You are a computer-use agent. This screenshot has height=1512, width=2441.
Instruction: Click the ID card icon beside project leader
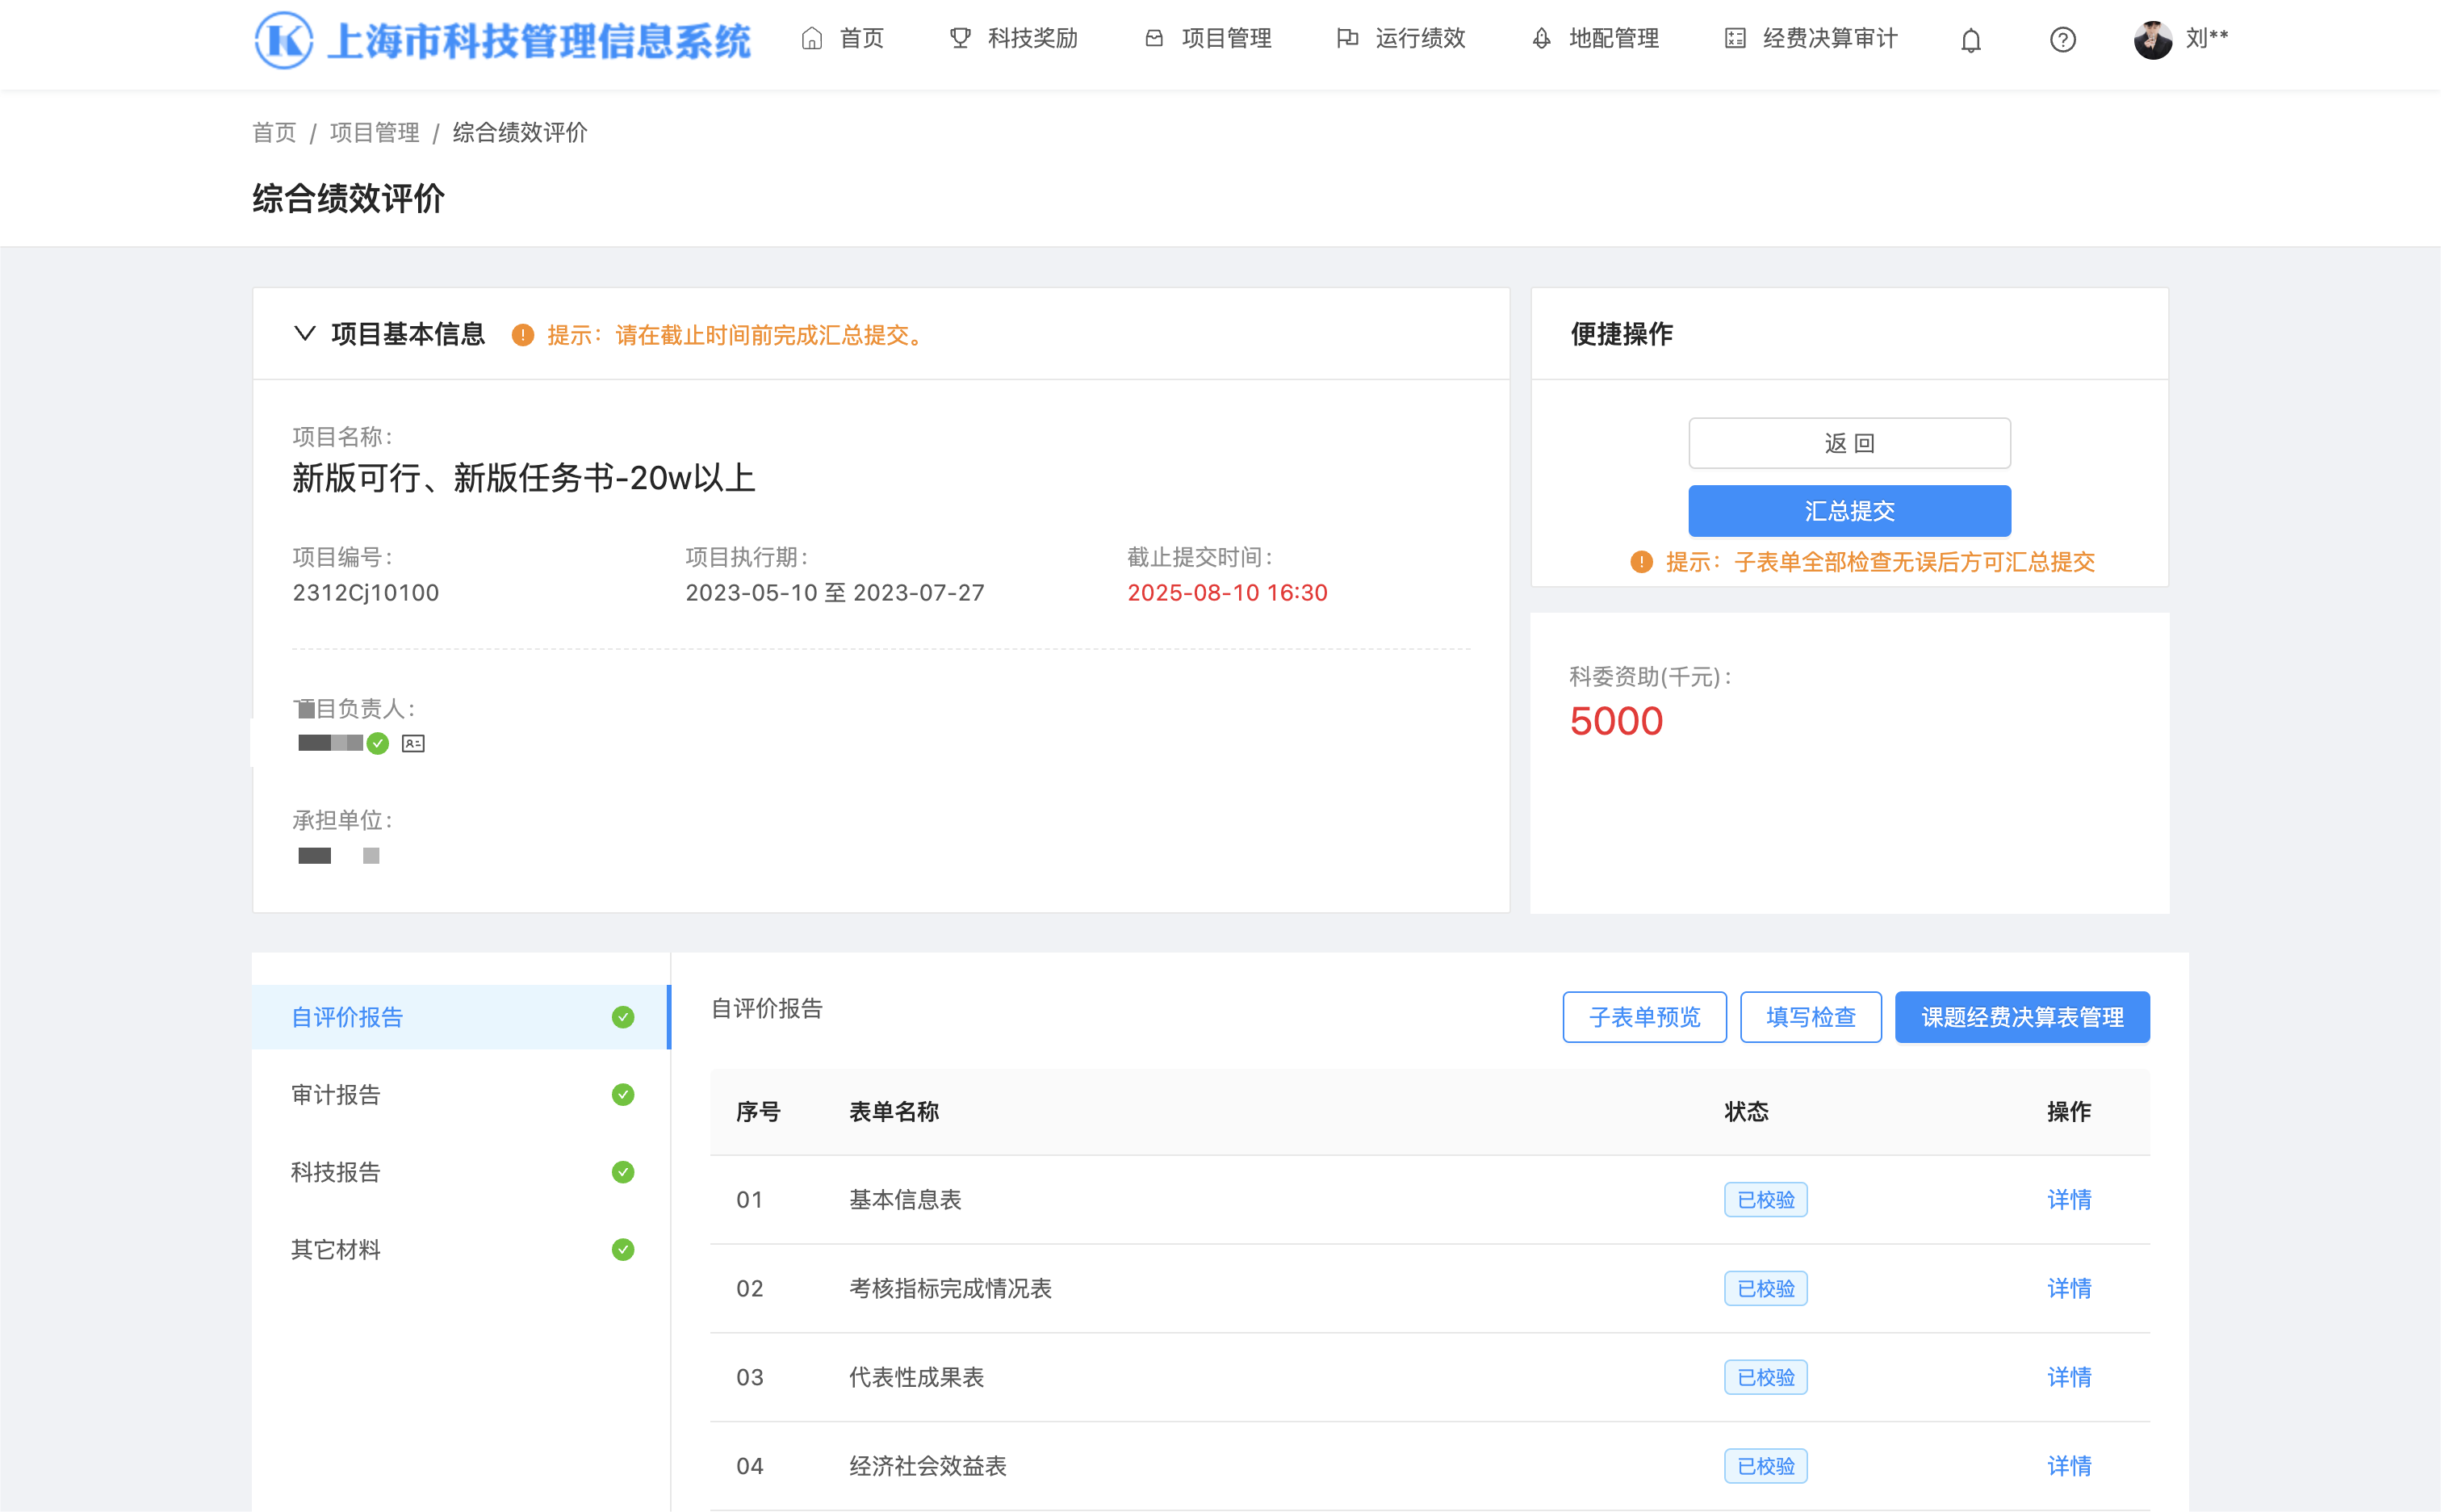point(413,743)
